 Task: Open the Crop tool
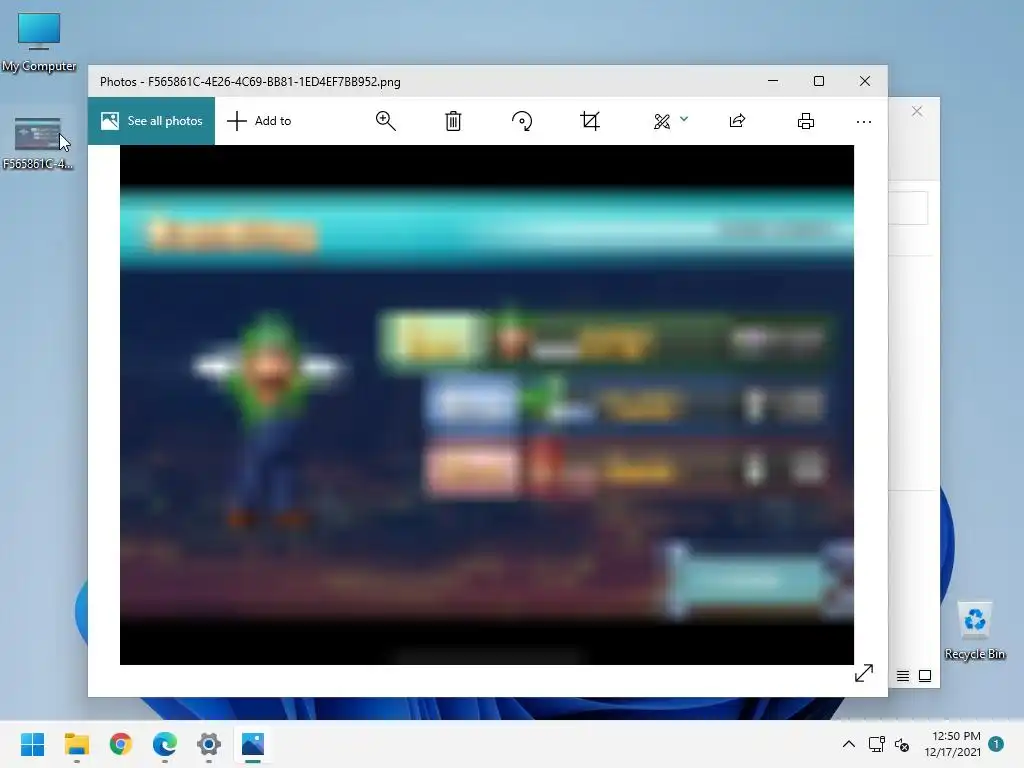coord(590,121)
